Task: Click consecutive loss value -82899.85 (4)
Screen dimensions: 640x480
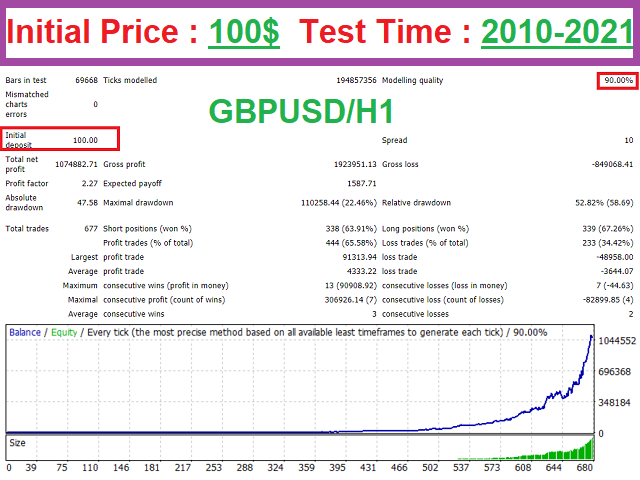Action: (x=608, y=300)
